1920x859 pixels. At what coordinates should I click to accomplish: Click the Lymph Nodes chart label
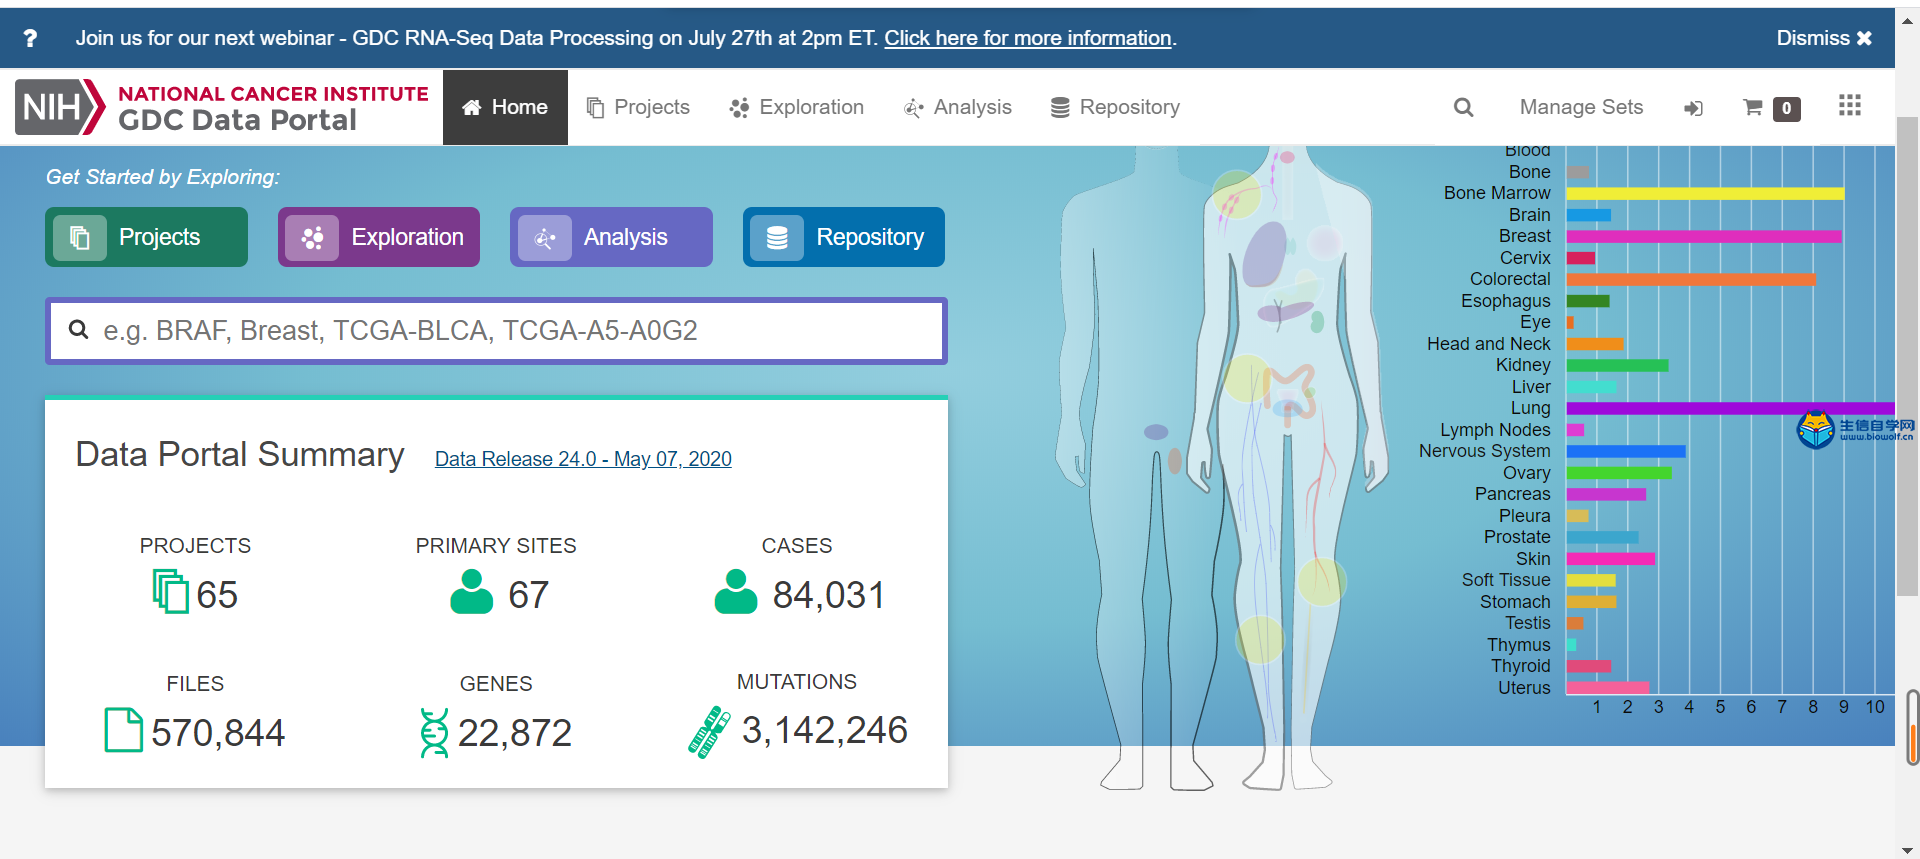(1495, 430)
